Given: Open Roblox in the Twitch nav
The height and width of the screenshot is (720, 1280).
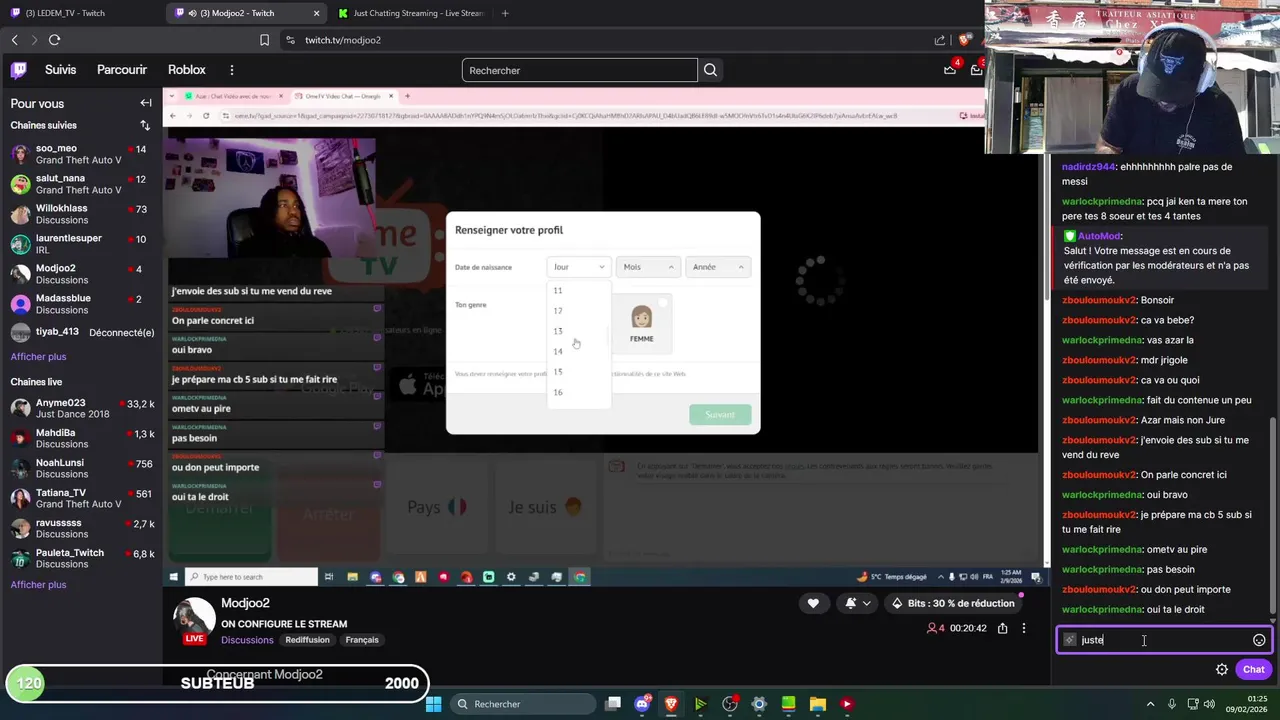Looking at the screenshot, I should 187,70.
